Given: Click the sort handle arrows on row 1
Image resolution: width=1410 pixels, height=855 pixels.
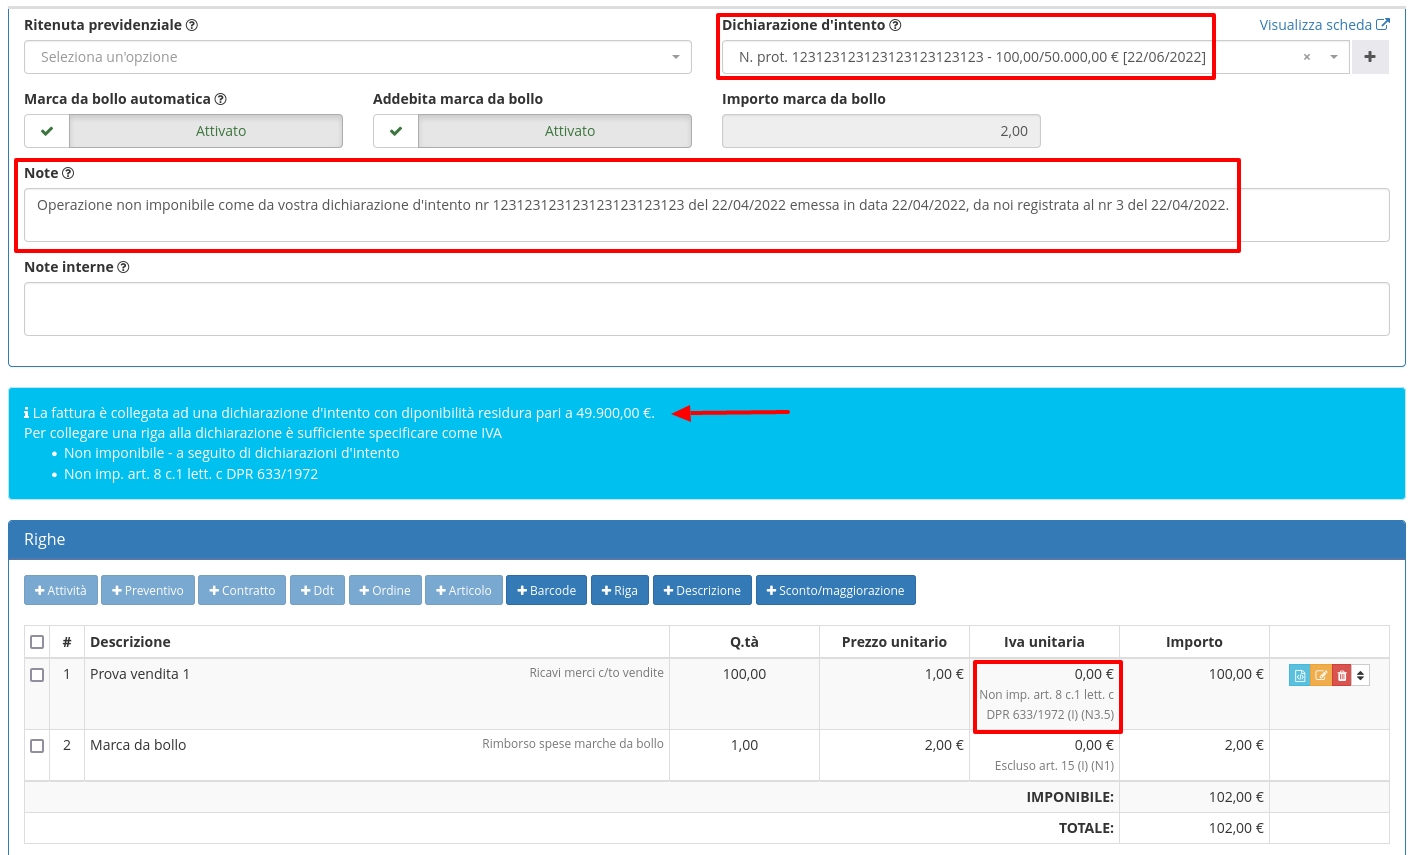Looking at the screenshot, I should click(1360, 676).
